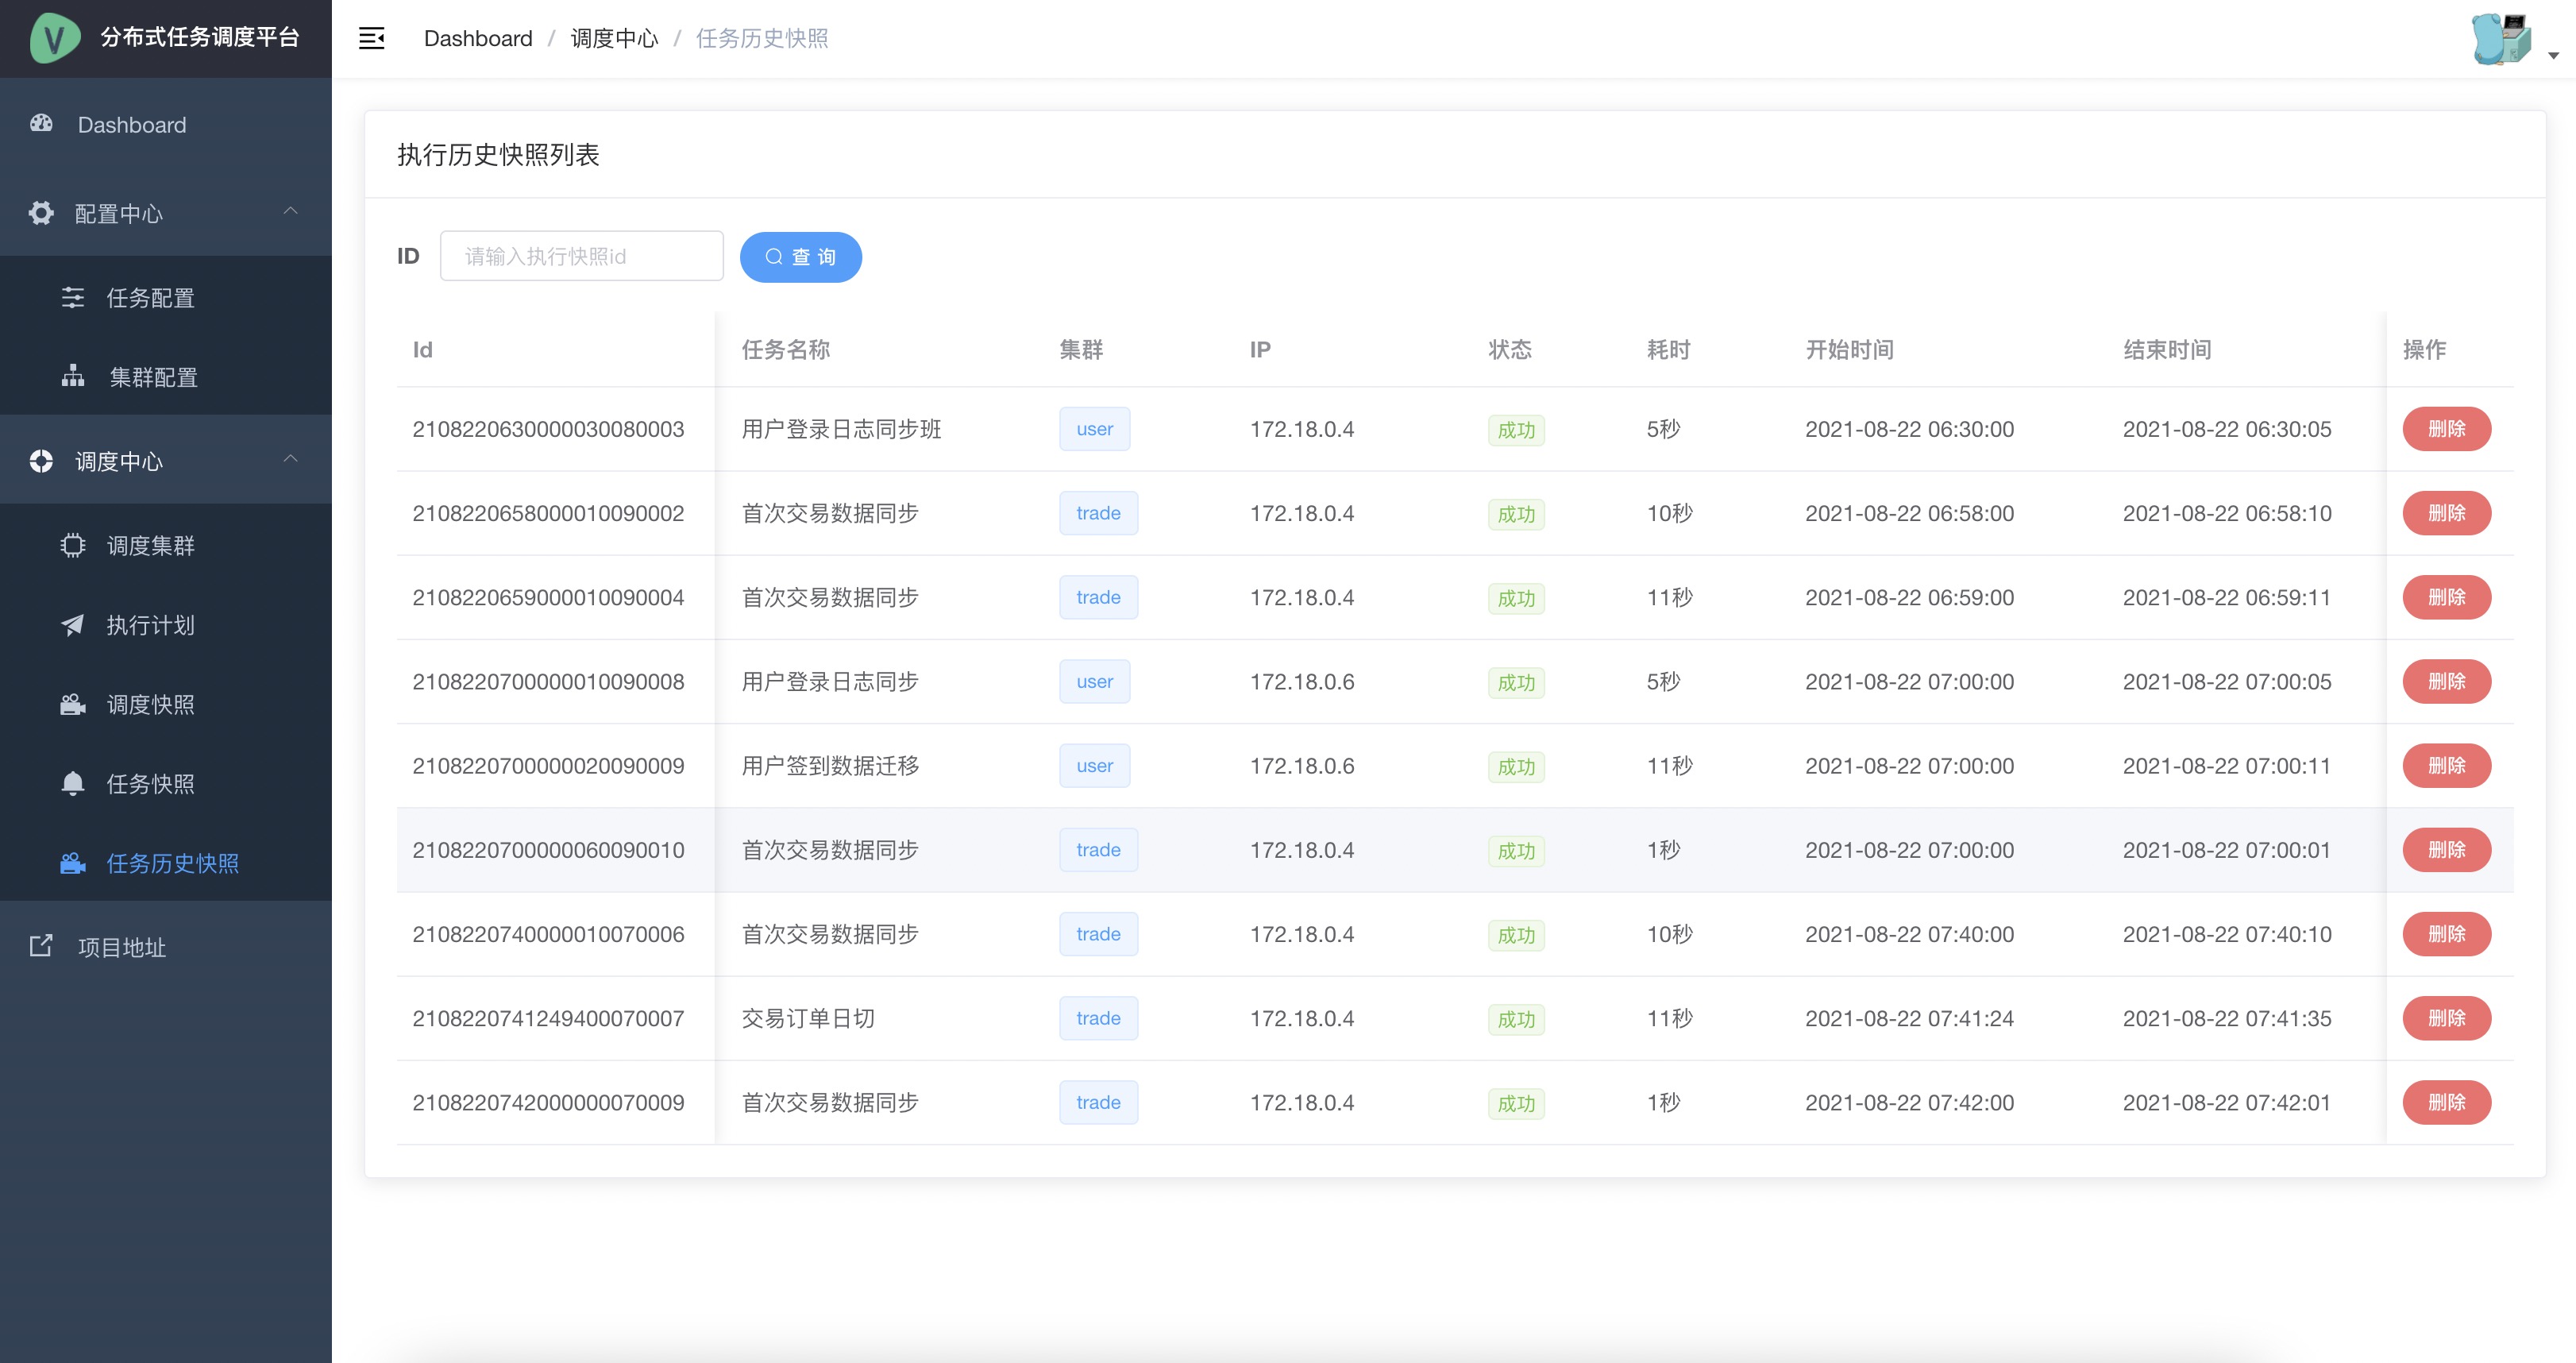
Task: Collapse the 调度中心 submenu chevron
Action: pyautogui.click(x=291, y=459)
